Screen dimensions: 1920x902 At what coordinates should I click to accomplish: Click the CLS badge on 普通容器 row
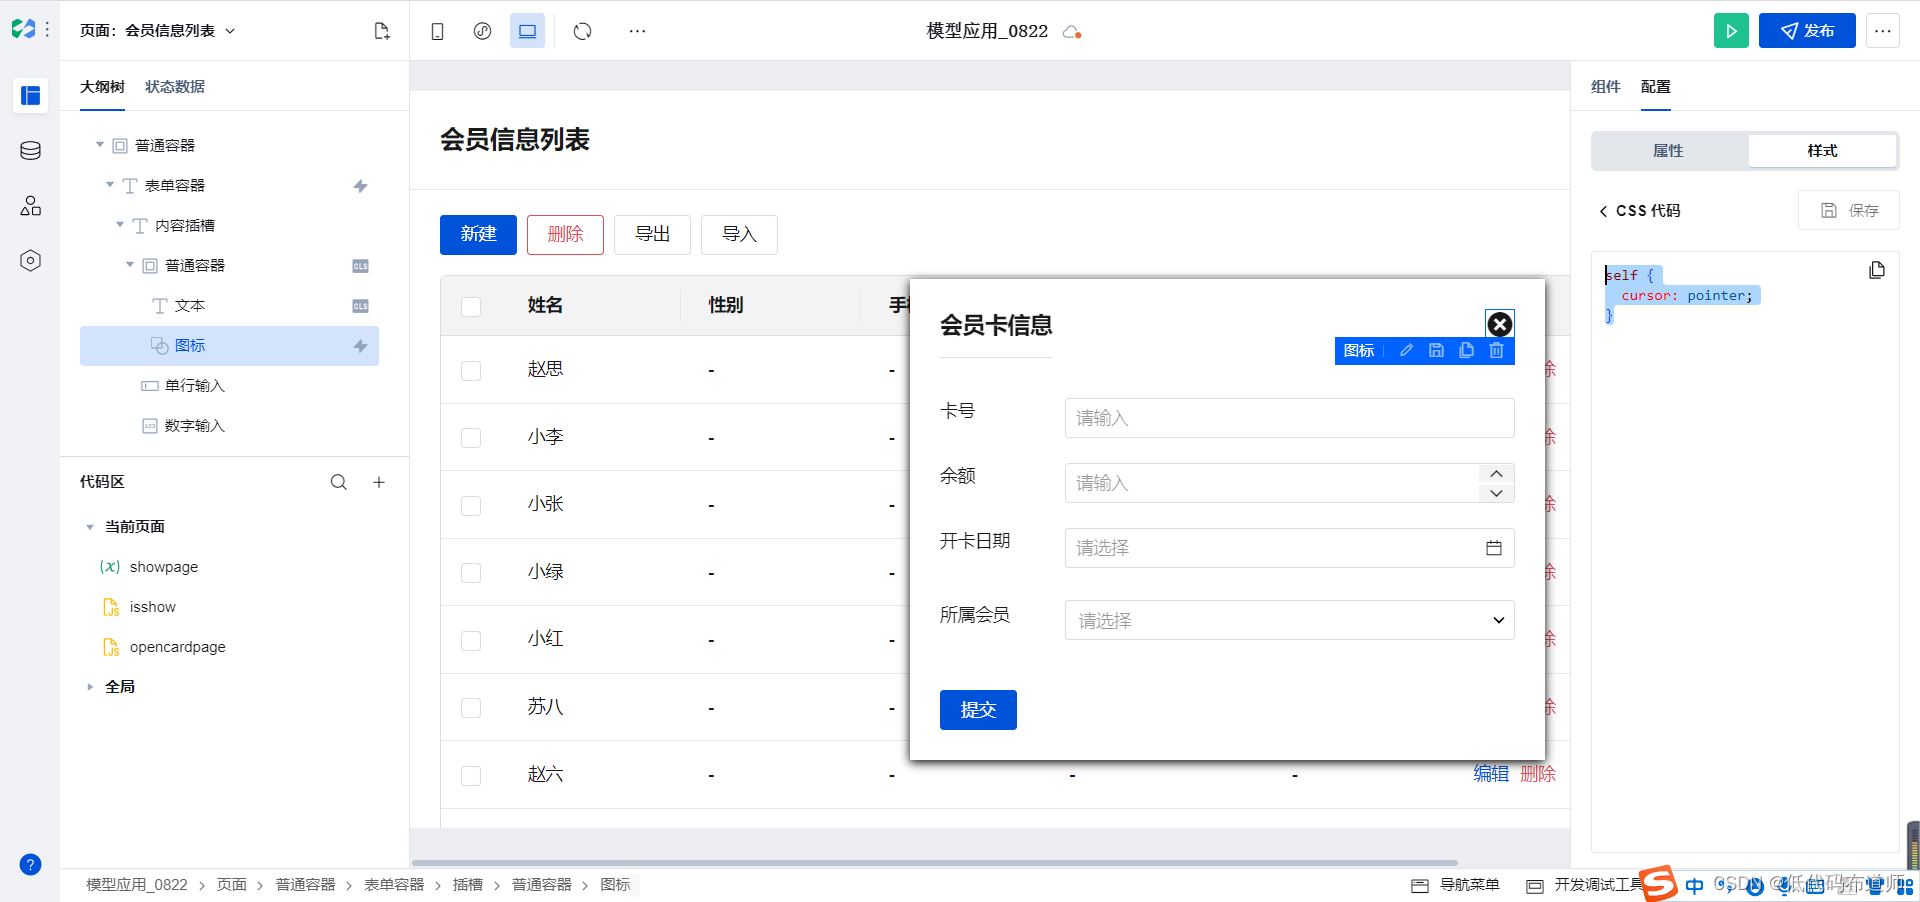click(x=361, y=266)
